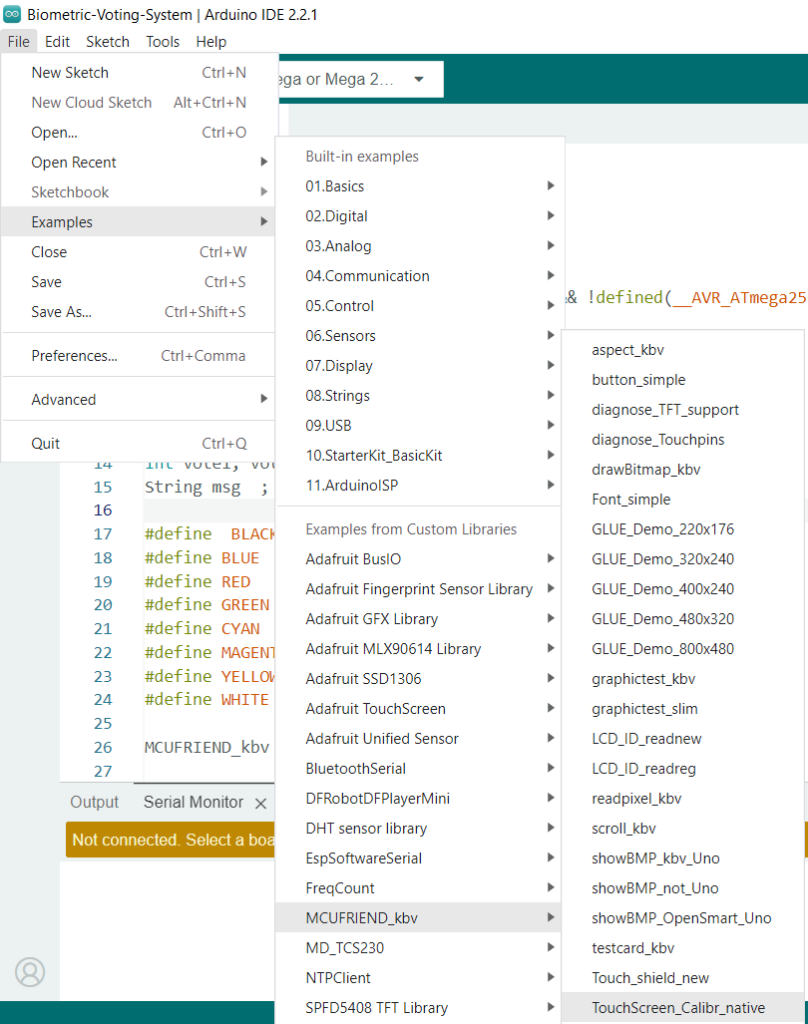Expand BluetoothSerial examples
The width and height of the screenshot is (808, 1024).
pyautogui.click(x=419, y=769)
